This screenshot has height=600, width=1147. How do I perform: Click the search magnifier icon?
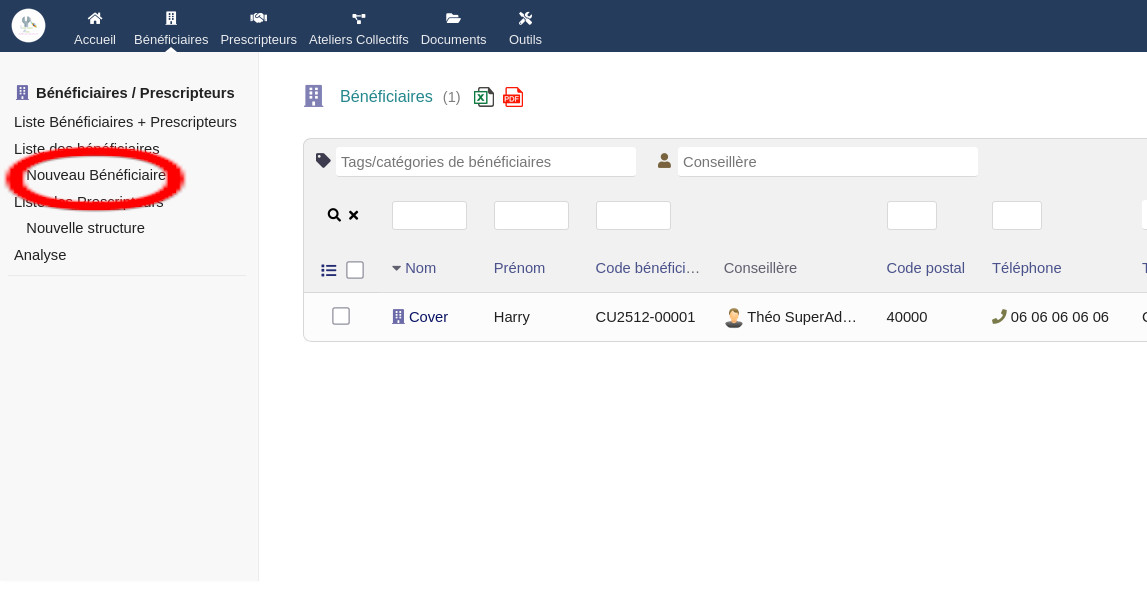[334, 215]
